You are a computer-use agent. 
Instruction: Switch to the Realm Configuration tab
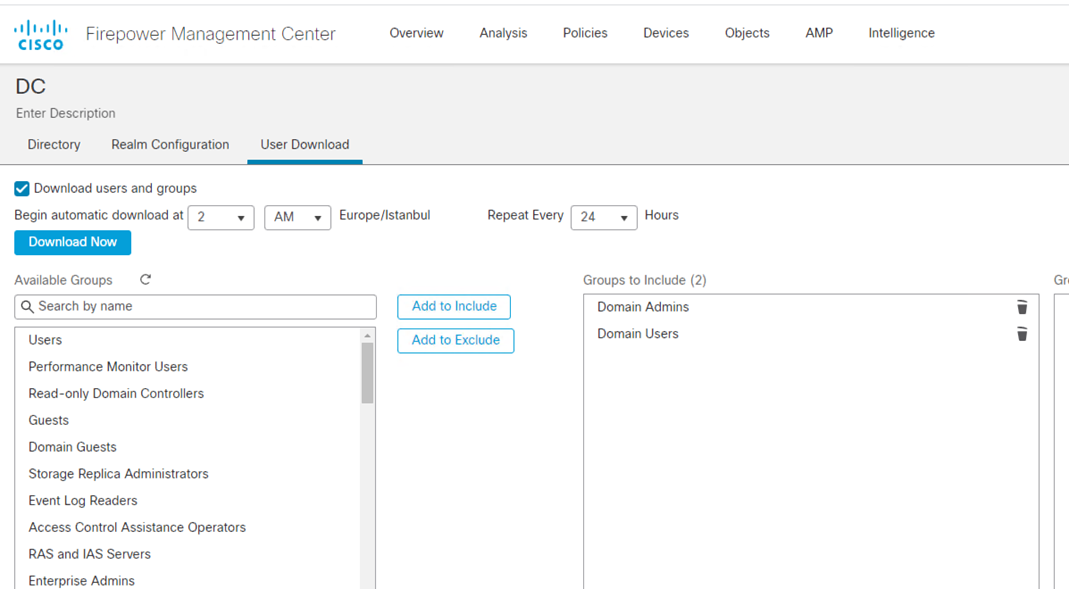click(x=170, y=145)
